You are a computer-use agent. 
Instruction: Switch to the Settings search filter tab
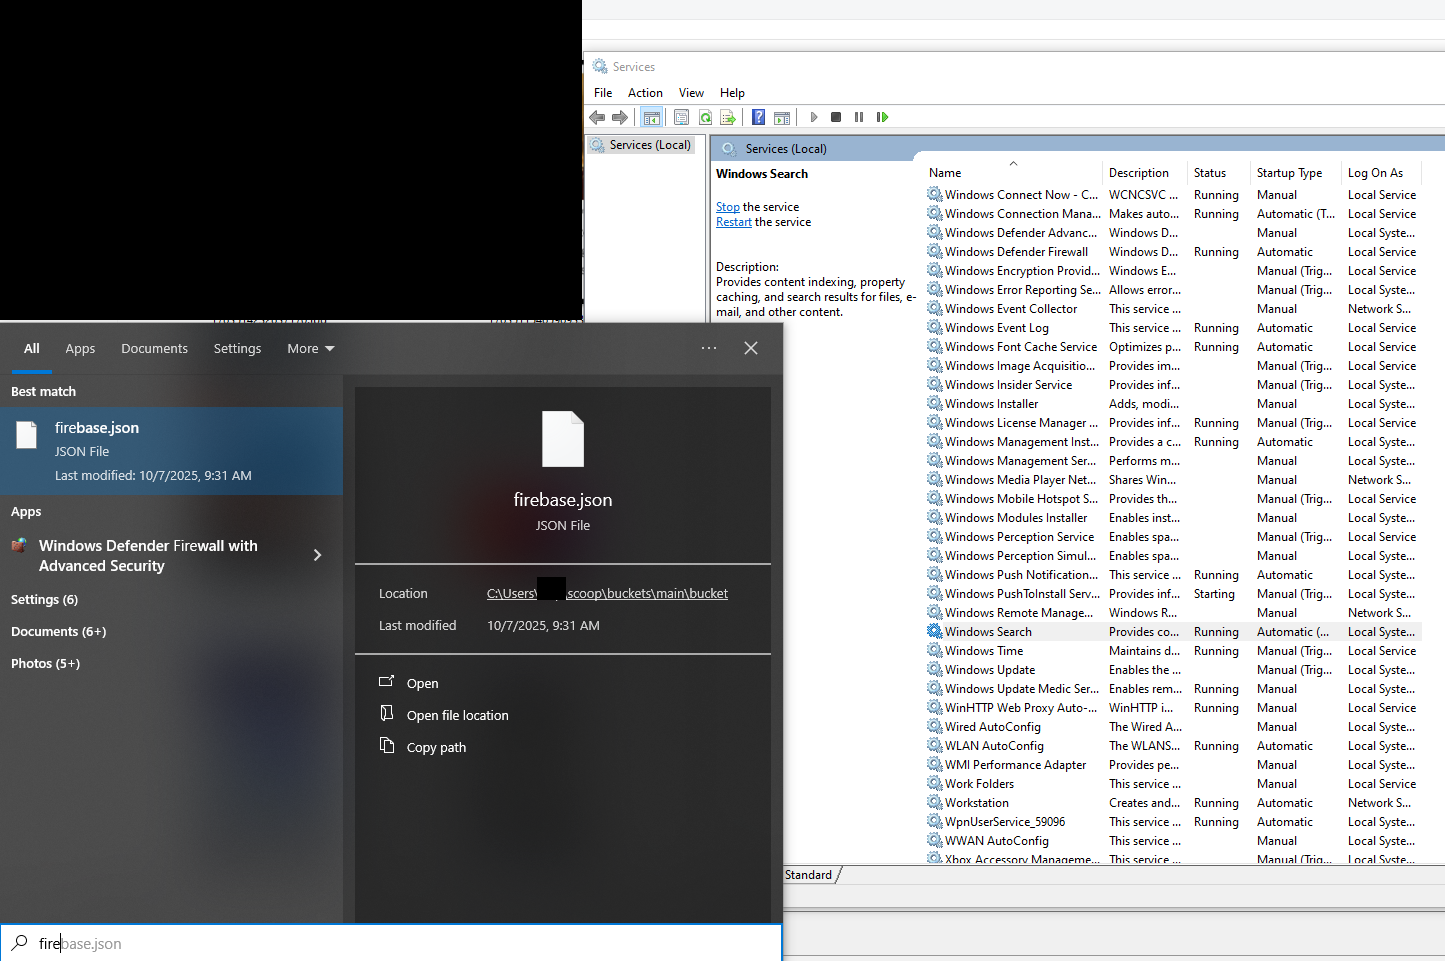click(x=237, y=349)
